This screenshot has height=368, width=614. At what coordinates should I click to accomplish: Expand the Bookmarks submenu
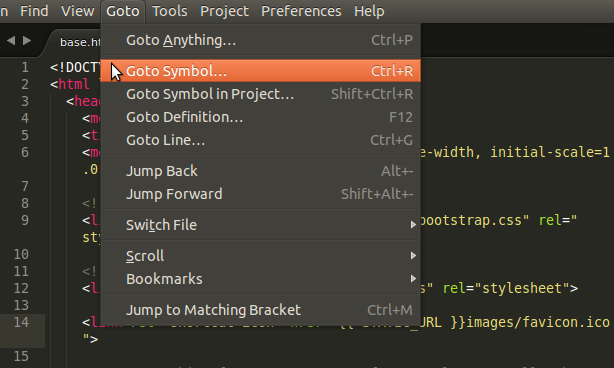click(261, 279)
